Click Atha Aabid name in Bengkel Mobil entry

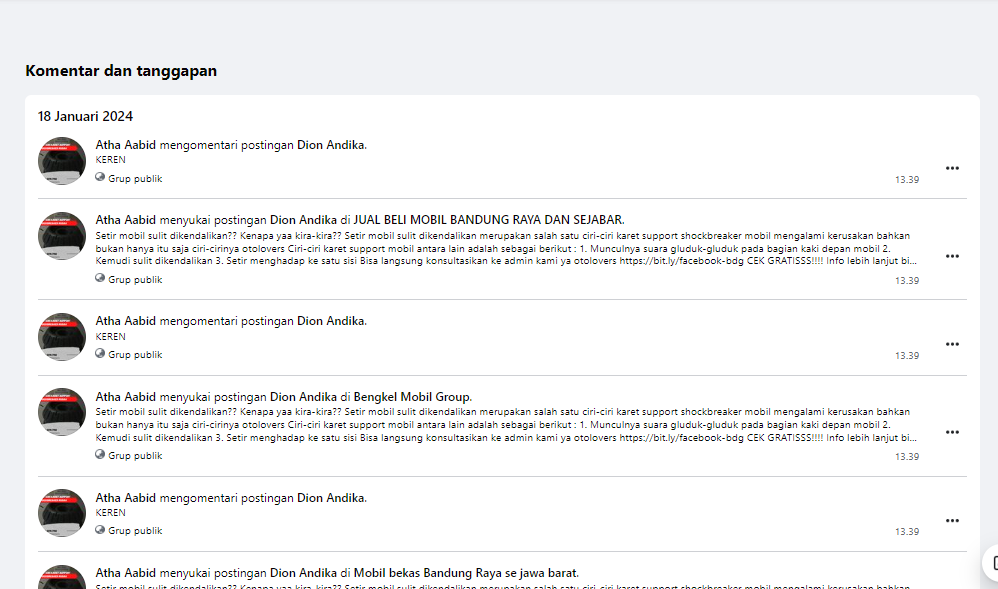126,396
